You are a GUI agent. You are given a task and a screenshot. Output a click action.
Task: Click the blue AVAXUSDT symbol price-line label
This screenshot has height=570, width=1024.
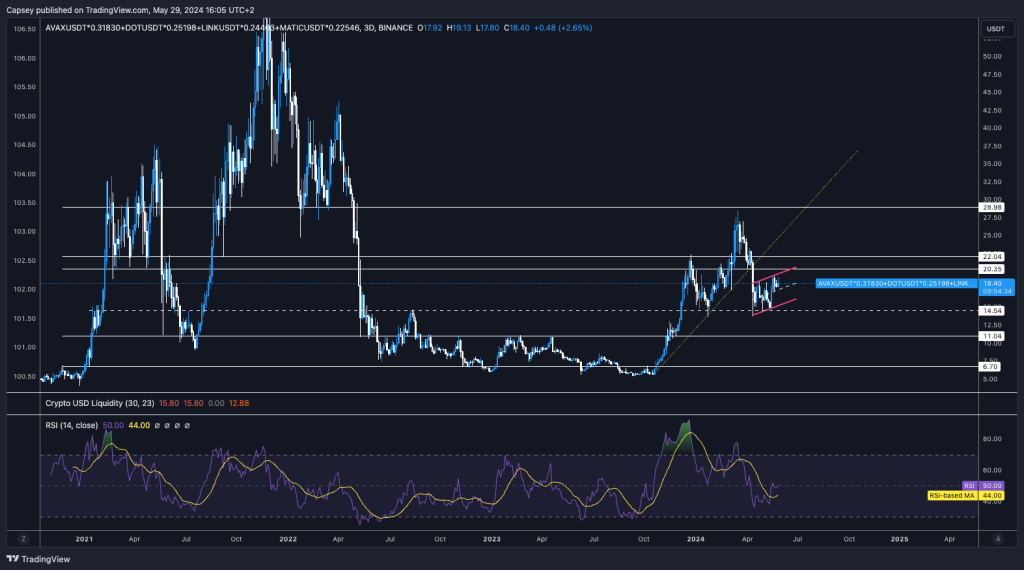click(x=896, y=283)
